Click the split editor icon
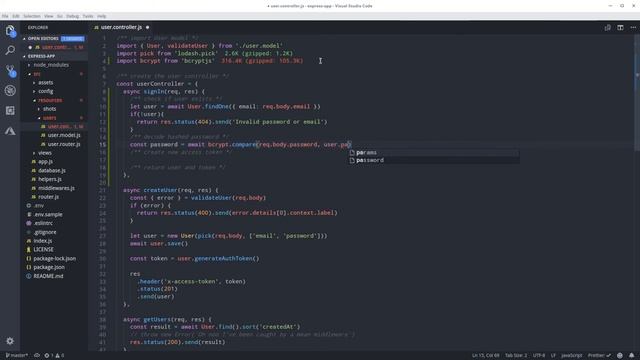The image size is (640, 360). point(620,27)
